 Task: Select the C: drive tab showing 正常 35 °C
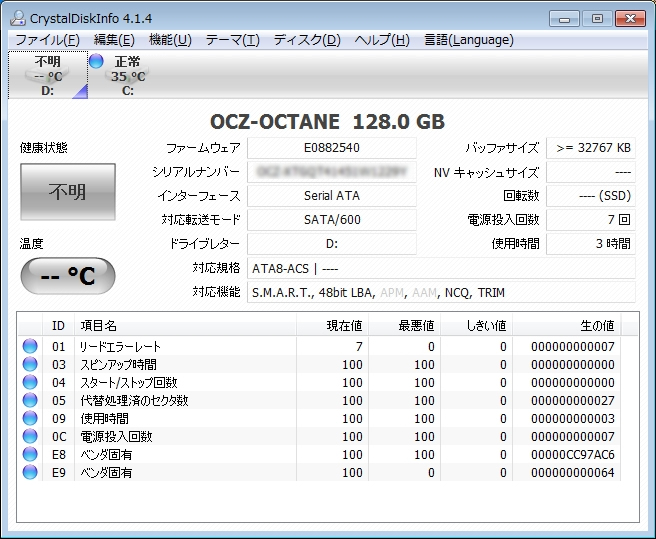point(128,75)
